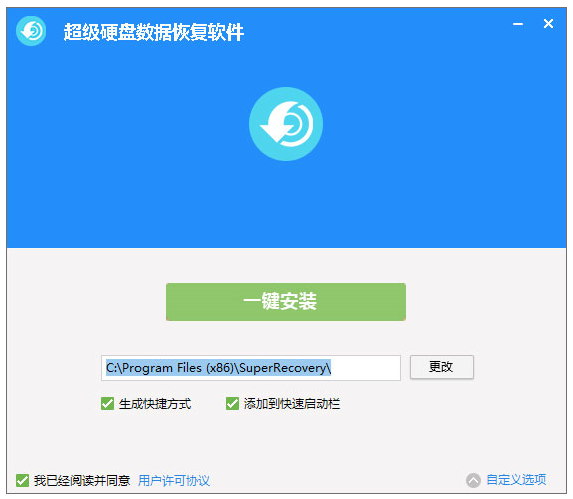Minimize the installer window
The image size is (573, 499).
click(x=518, y=24)
